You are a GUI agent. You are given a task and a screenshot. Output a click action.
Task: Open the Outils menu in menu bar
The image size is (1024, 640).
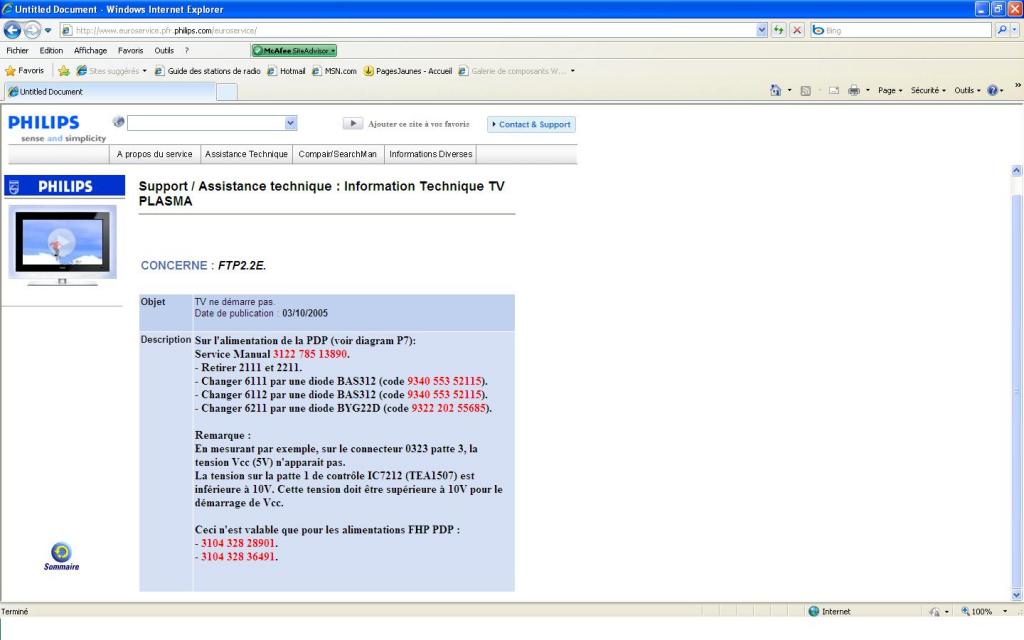(164, 50)
